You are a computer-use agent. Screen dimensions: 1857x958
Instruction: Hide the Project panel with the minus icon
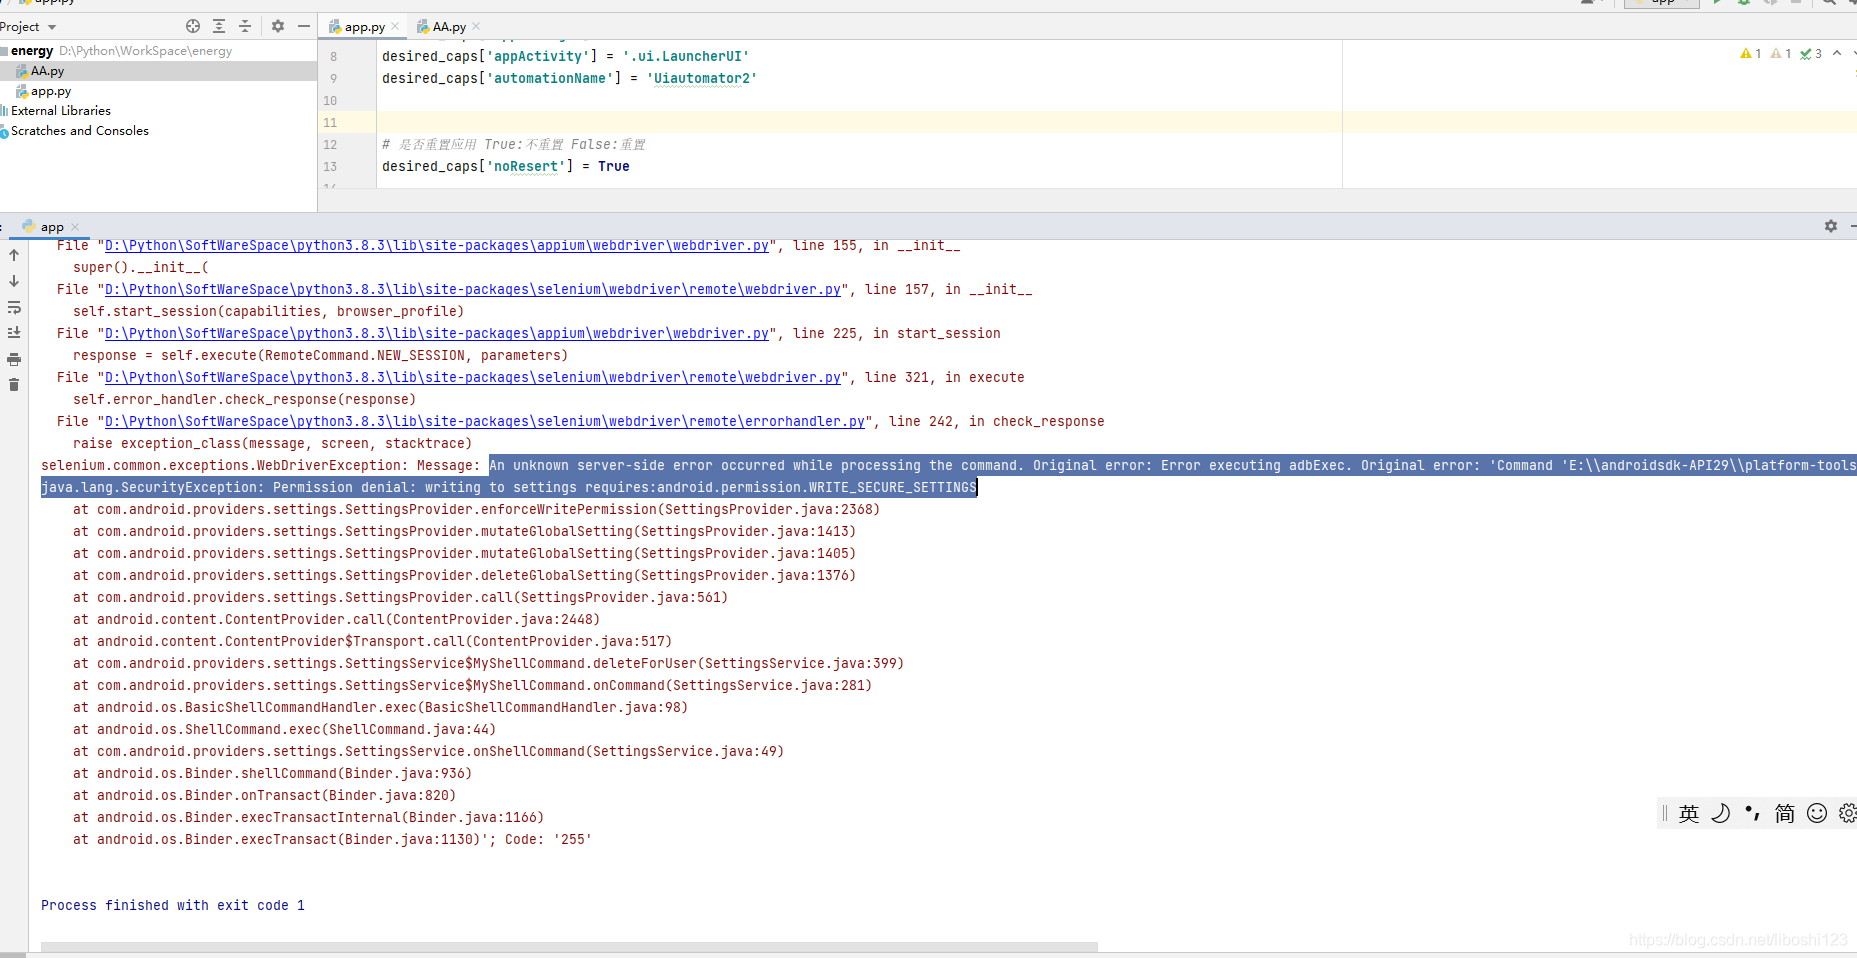304,26
